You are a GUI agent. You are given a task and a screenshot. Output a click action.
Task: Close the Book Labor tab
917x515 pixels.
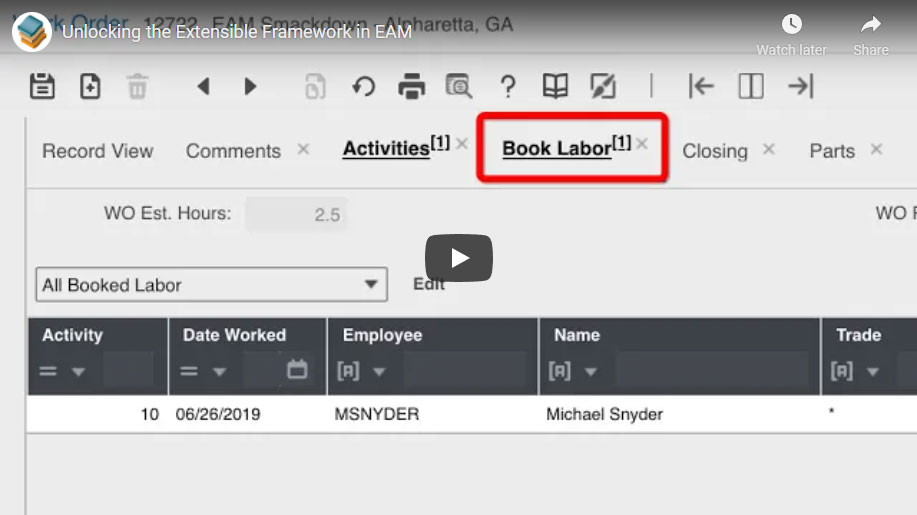tap(642, 143)
